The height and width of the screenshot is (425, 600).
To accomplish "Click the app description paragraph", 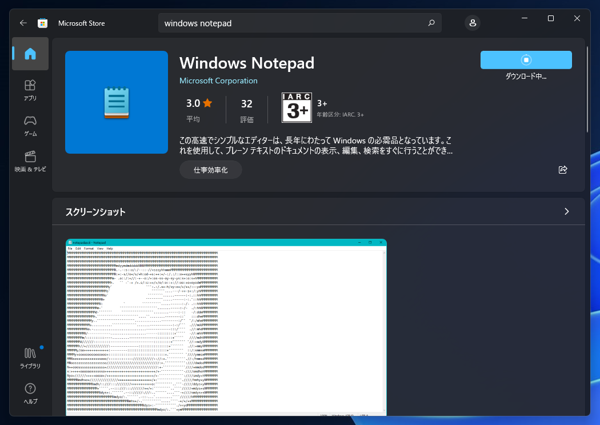I will pos(316,145).
